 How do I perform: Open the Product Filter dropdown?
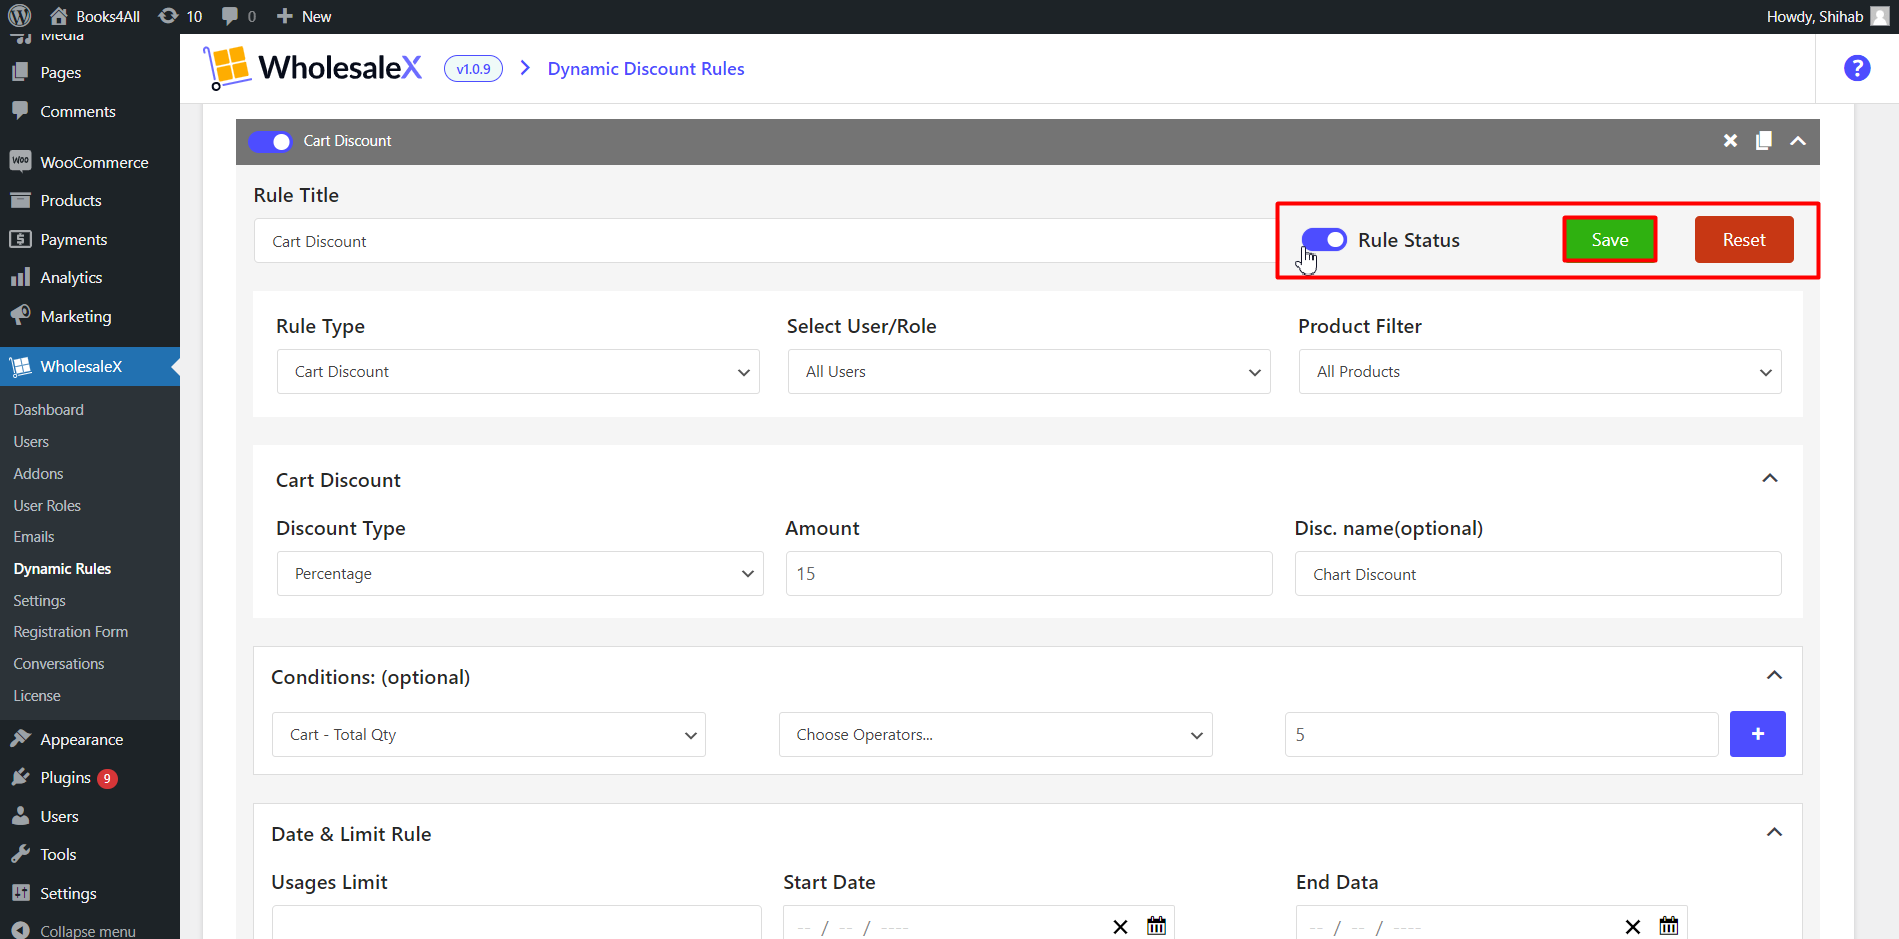pyautogui.click(x=1540, y=372)
